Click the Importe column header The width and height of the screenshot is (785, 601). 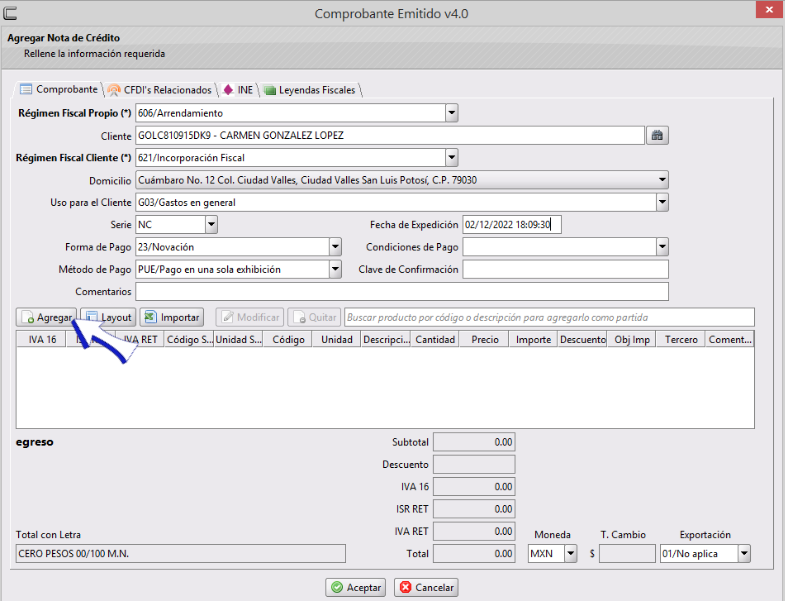(533, 340)
